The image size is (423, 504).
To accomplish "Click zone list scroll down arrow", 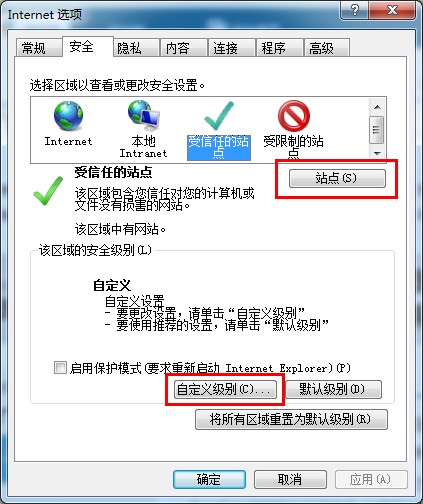I will click(377, 153).
